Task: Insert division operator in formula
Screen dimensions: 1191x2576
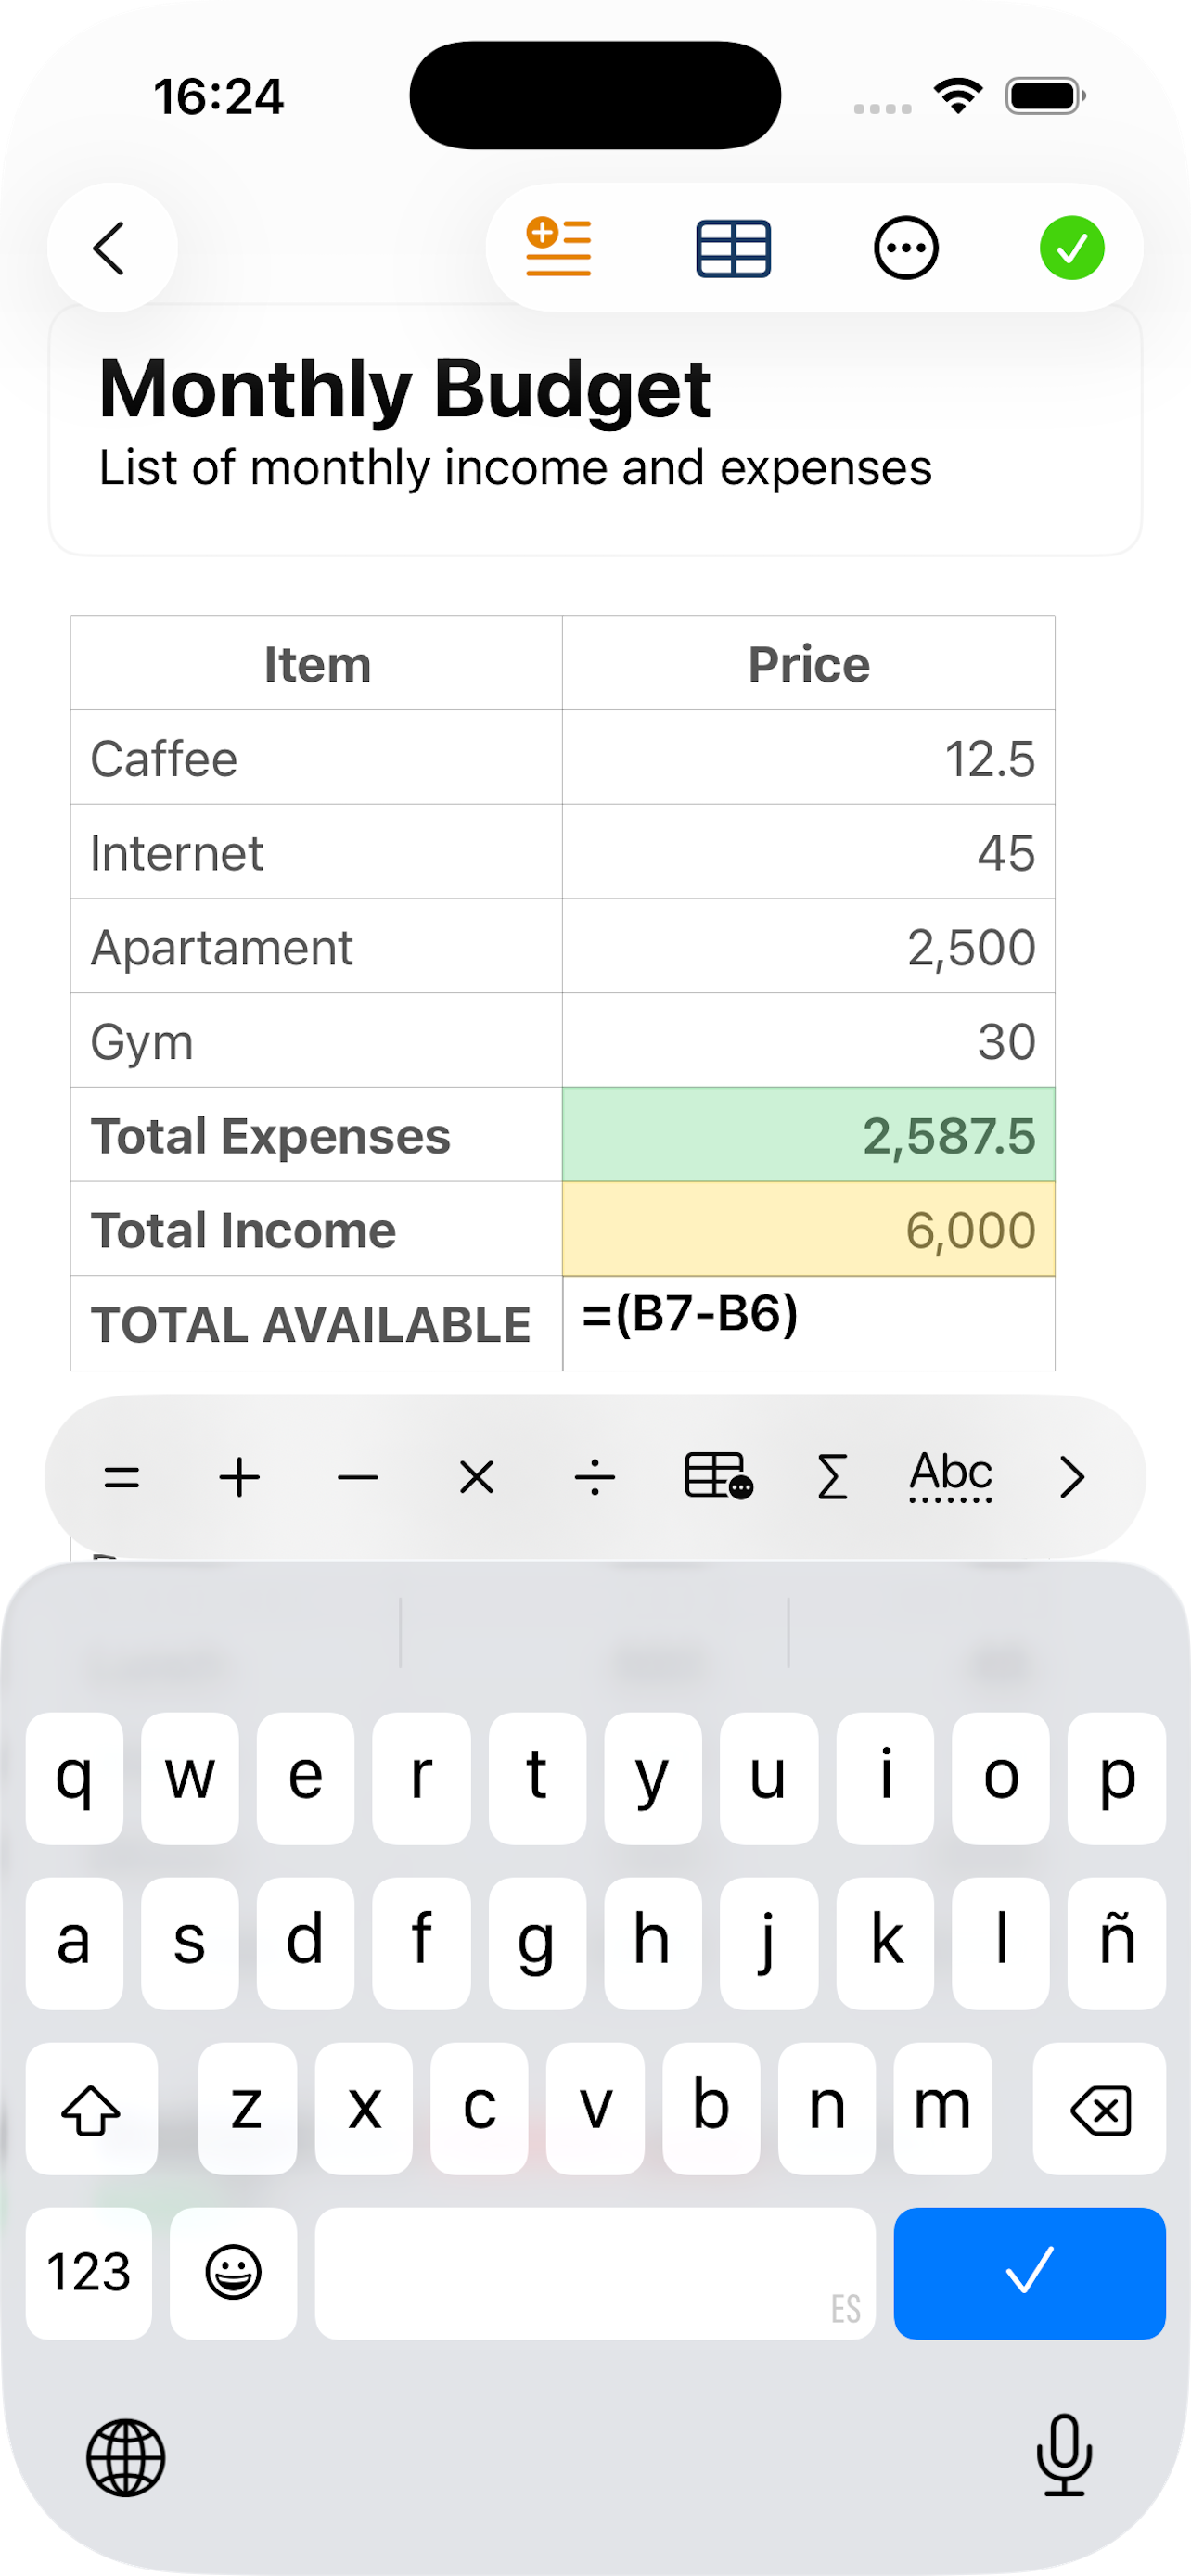Action: pos(595,1477)
